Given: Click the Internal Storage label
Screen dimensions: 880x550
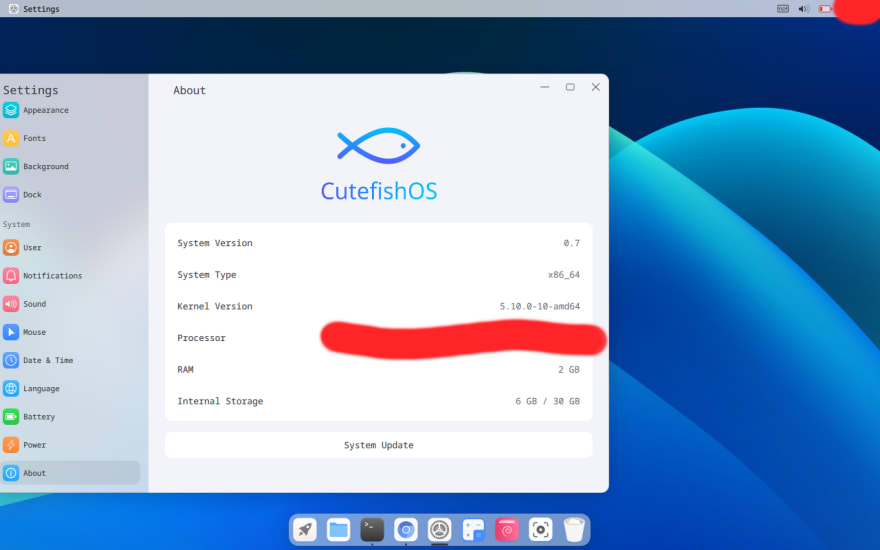Looking at the screenshot, I should (x=220, y=401).
